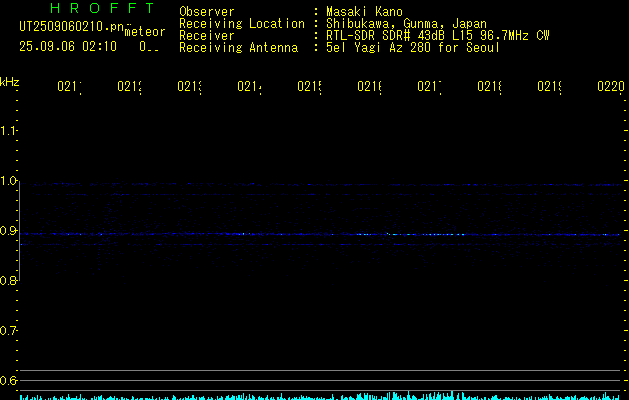
Task: Click the 0.8 kHz axis label
Action: 8,280
